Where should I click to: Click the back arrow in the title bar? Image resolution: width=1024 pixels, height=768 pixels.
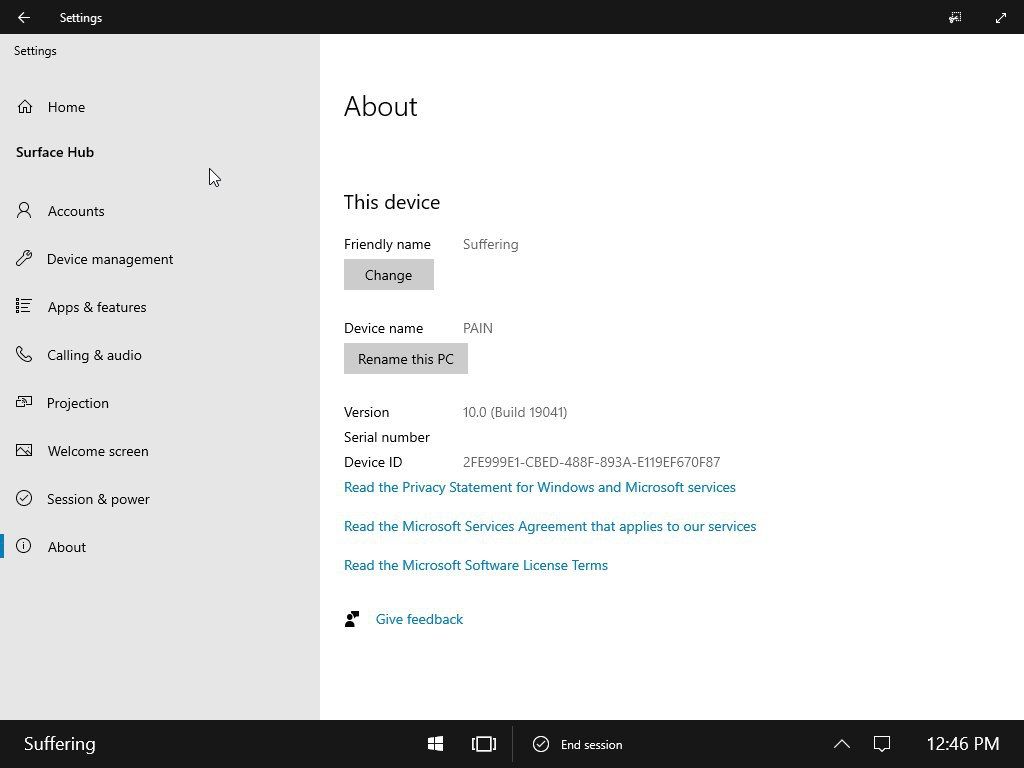click(24, 18)
